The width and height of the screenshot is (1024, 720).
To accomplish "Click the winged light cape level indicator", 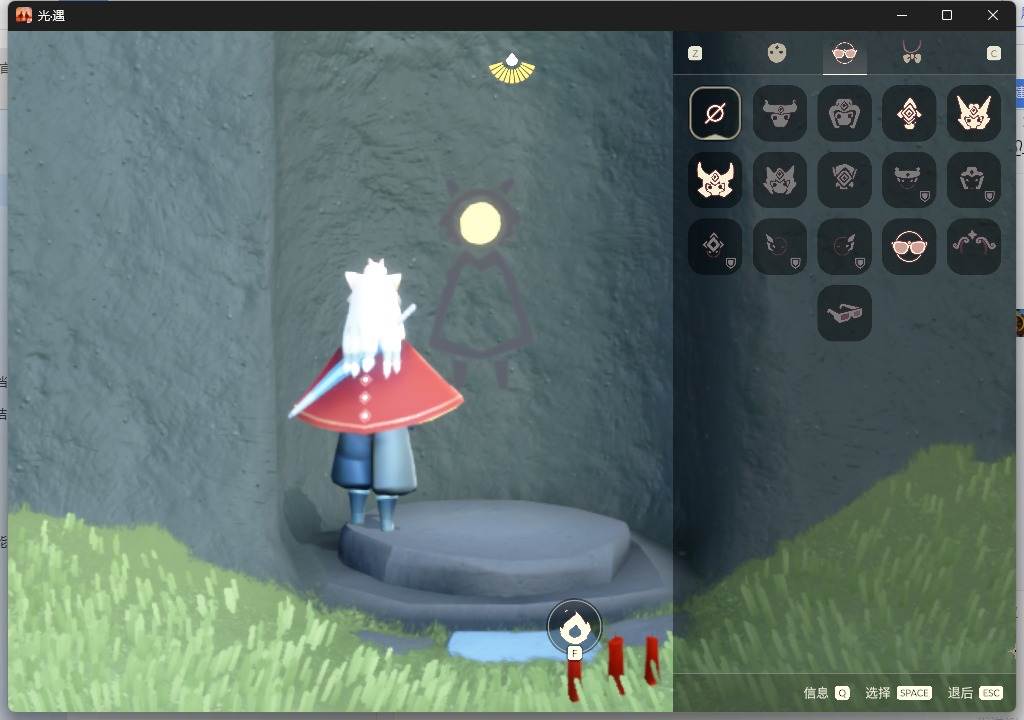I will tap(512, 69).
